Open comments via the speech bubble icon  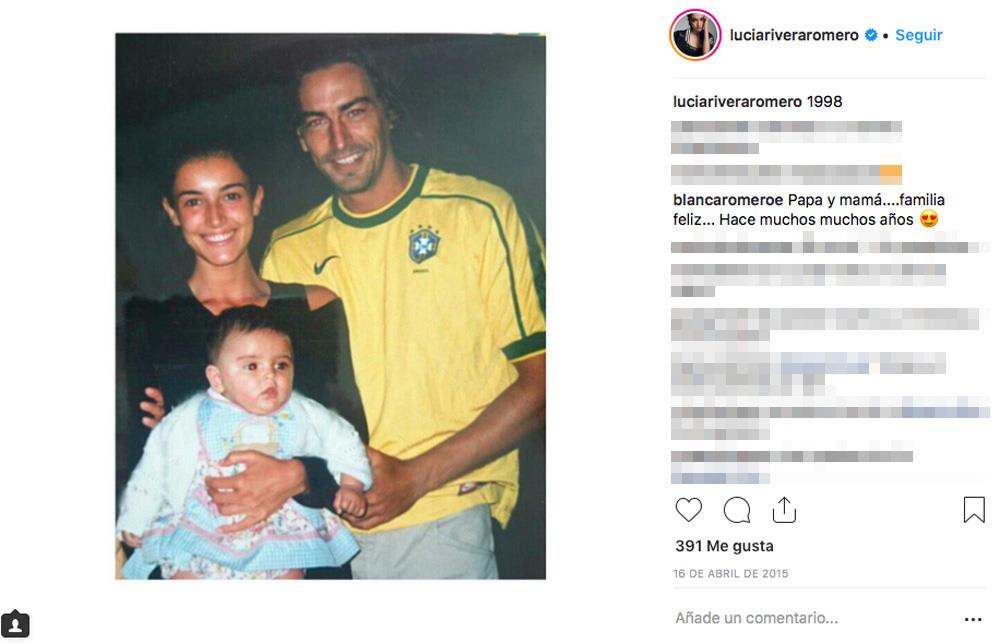click(737, 510)
